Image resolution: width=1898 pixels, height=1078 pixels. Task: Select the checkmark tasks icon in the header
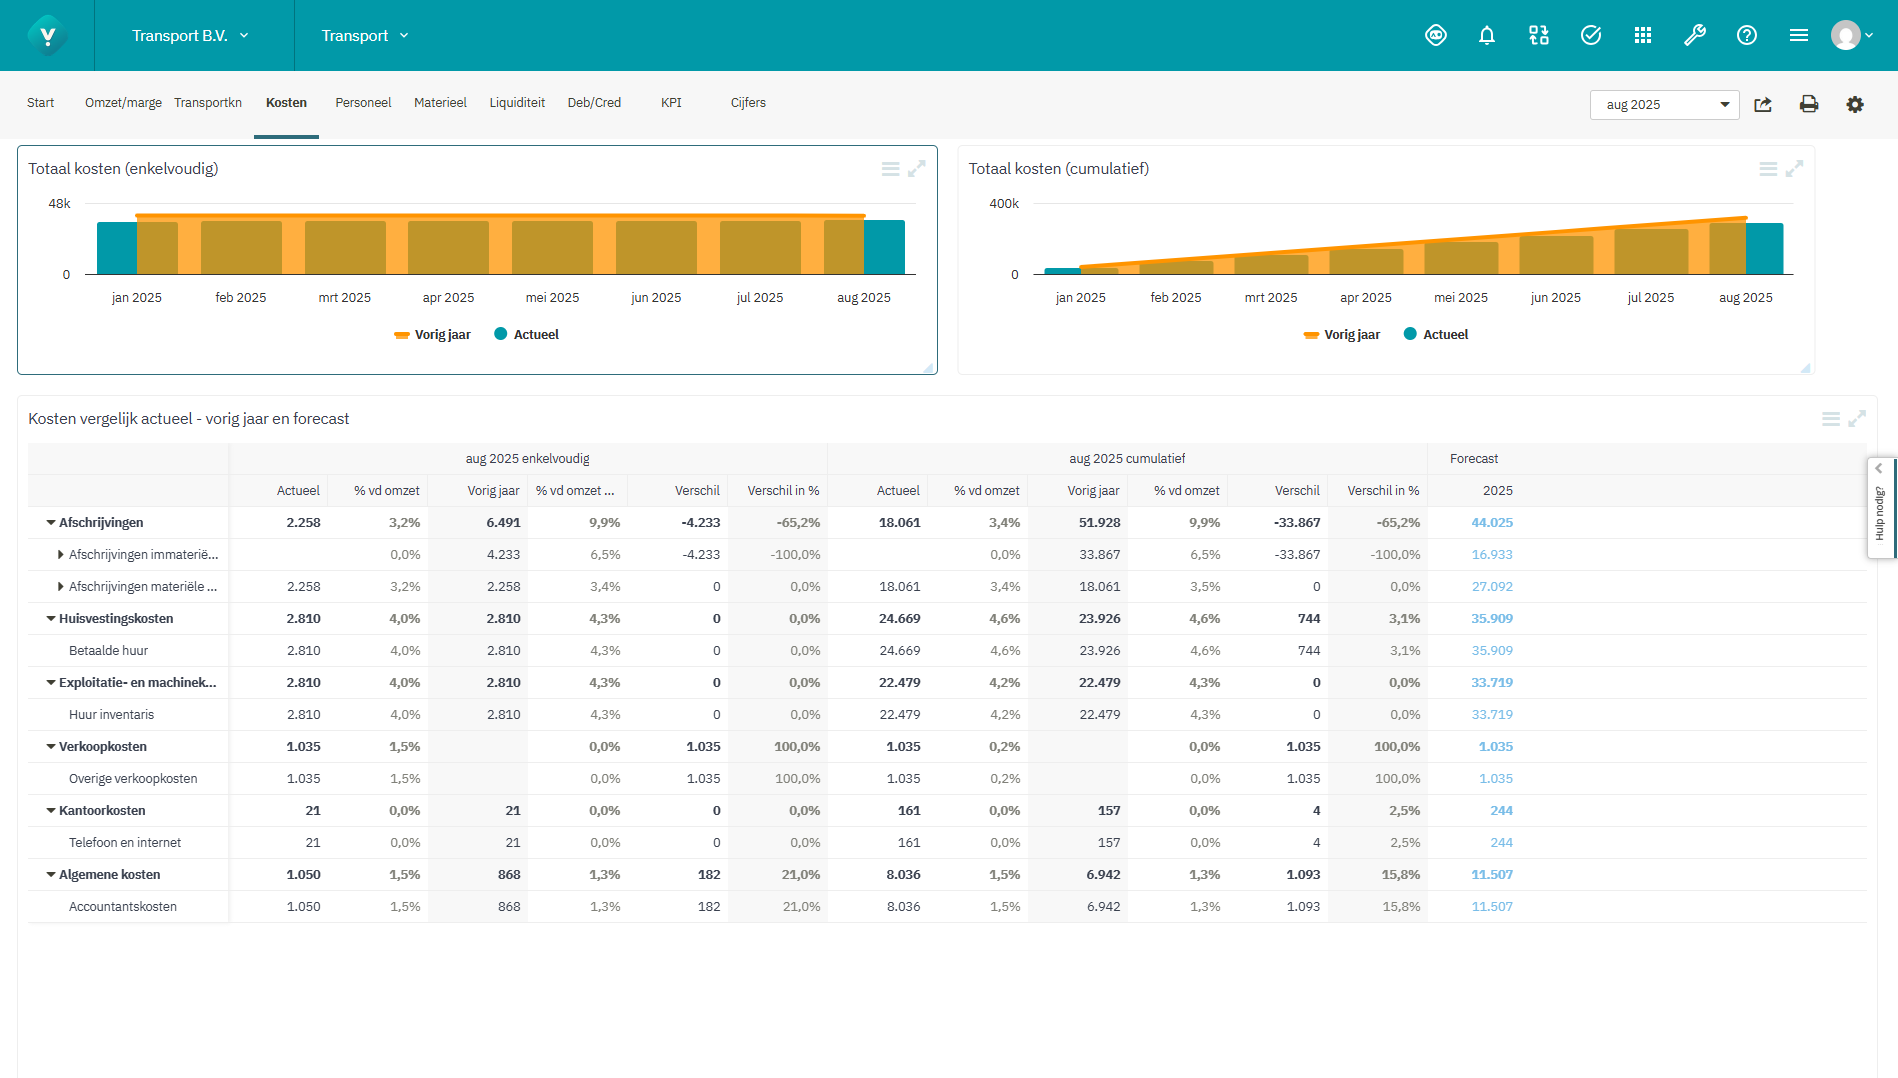coord(1590,35)
